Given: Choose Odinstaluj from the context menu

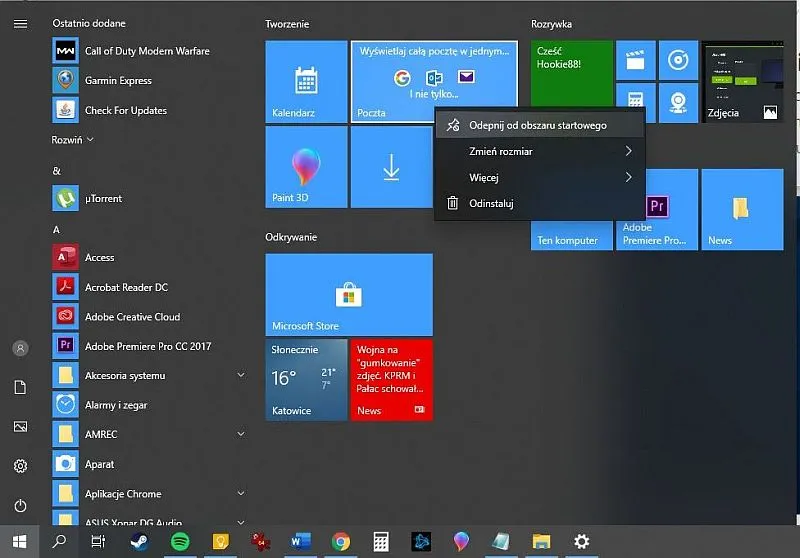Looking at the screenshot, I should point(491,203).
